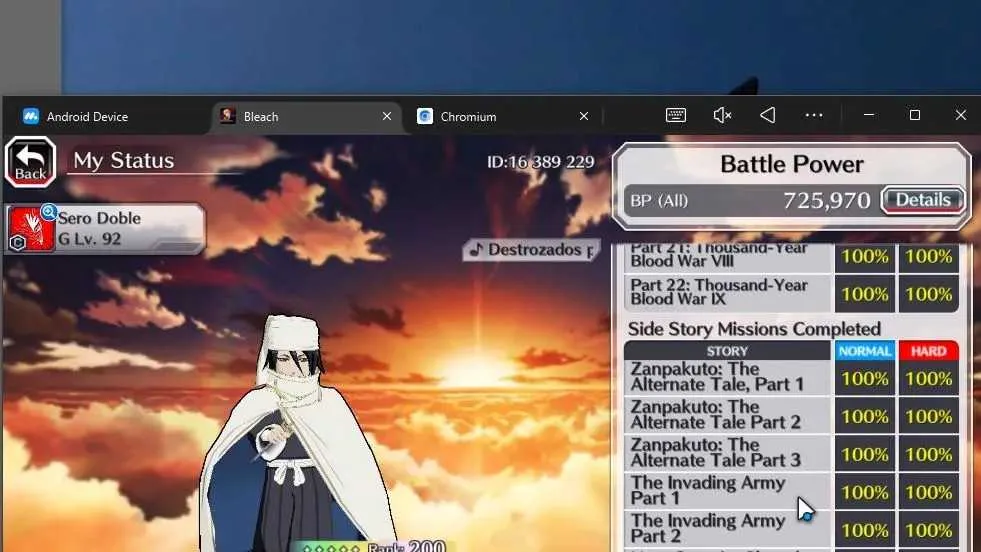Click the BP (All) 725,970 value
This screenshot has width=981, height=552.
coord(826,200)
